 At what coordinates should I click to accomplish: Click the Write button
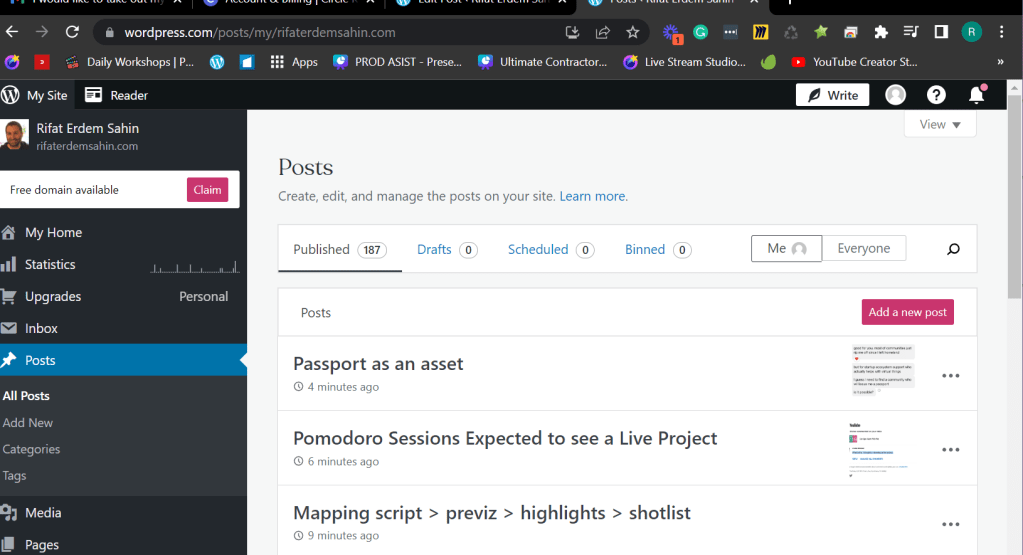coord(832,95)
